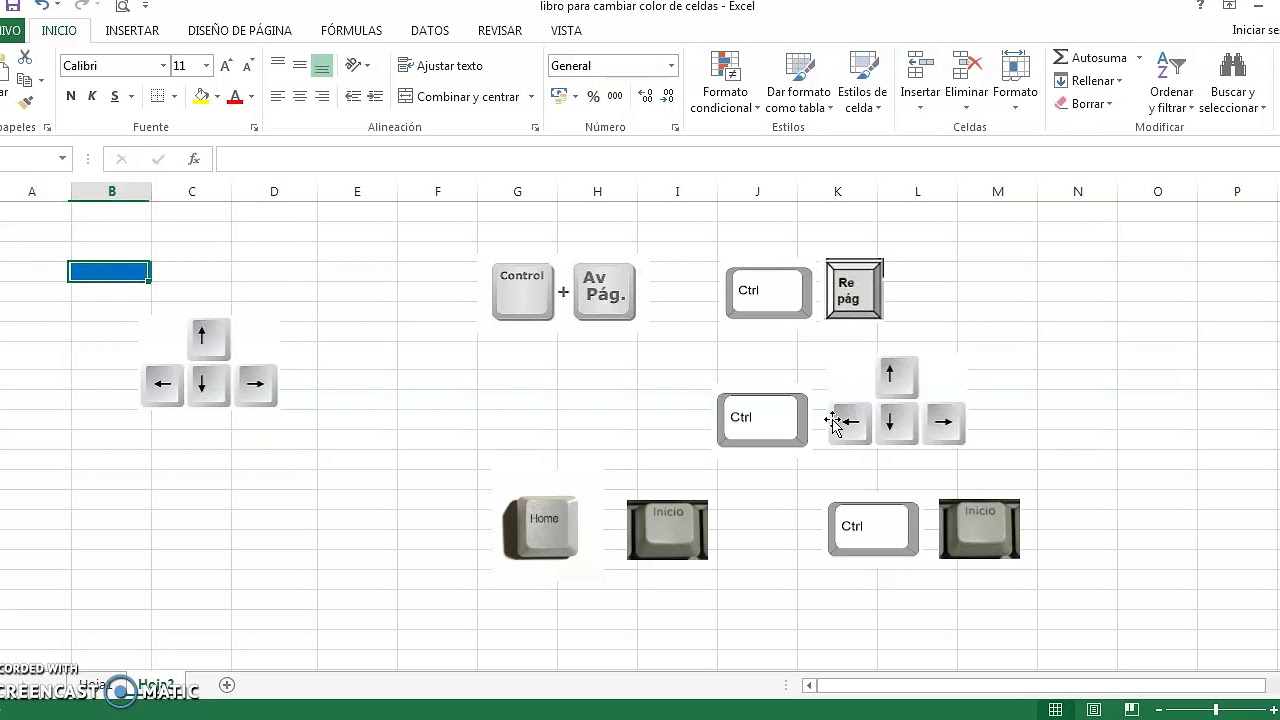The height and width of the screenshot is (720, 1280).
Task: Click the text orientation icon
Action: point(353,65)
